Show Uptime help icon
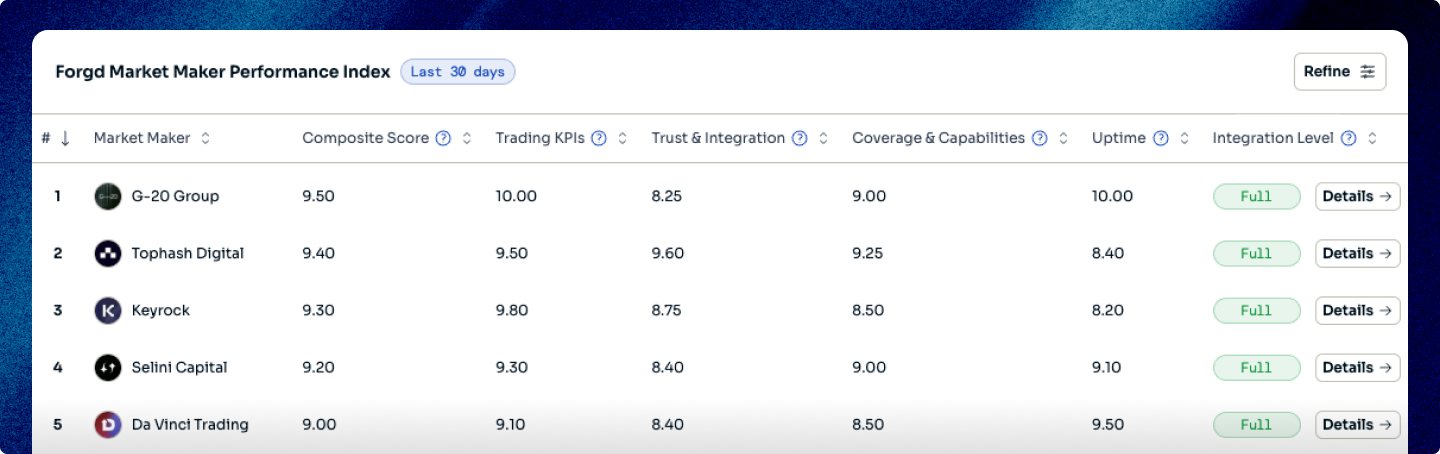 [x=1161, y=139]
